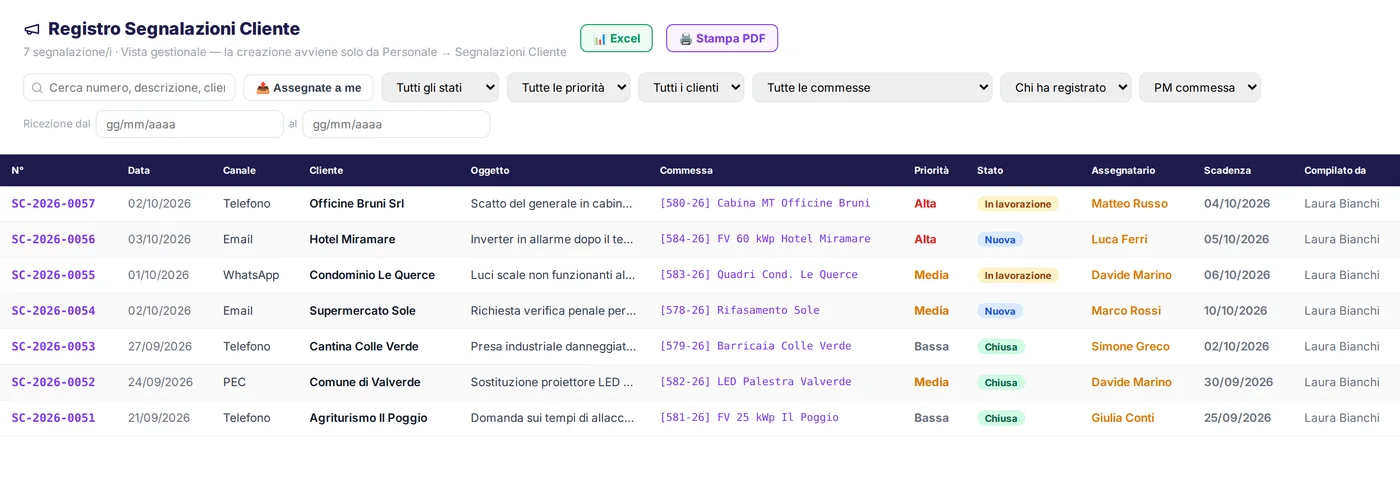
Task: Click the Nuova status badge for Supermercato Sole
Action: (1000, 311)
